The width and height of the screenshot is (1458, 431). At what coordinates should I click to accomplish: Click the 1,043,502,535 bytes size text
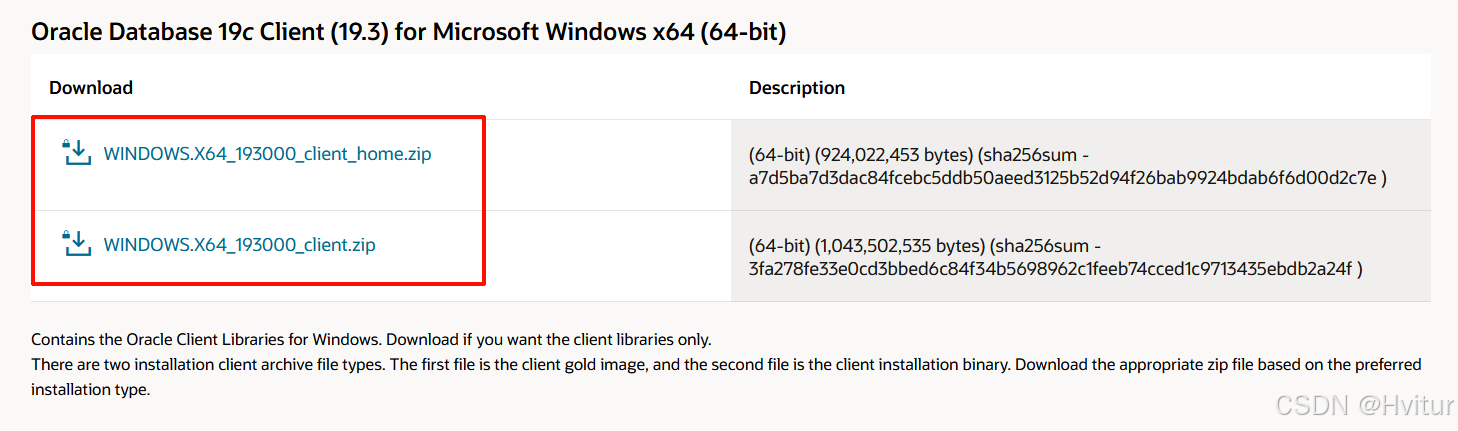(900, 246)
